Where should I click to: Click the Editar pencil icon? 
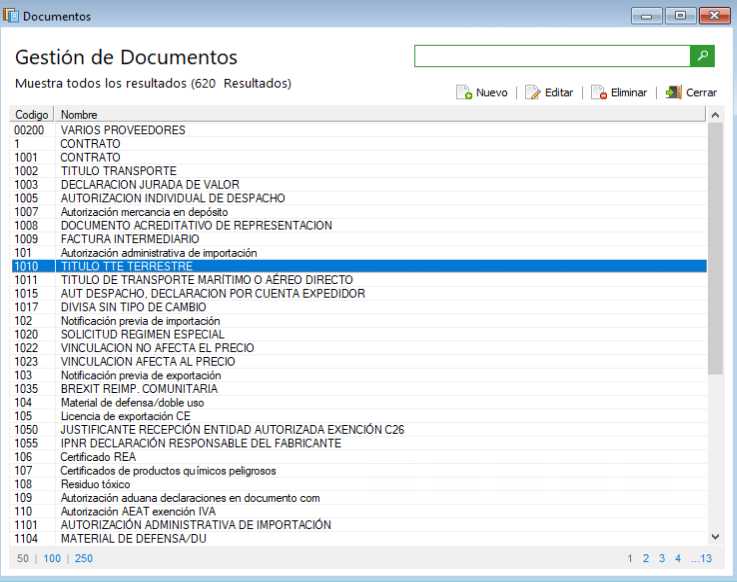(533, 93)
